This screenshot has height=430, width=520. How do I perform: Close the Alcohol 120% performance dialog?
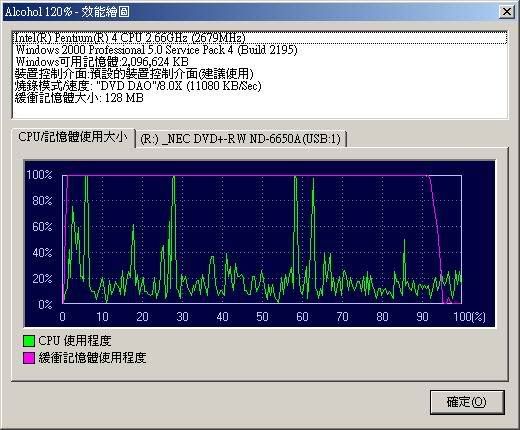tap(507, 12)
